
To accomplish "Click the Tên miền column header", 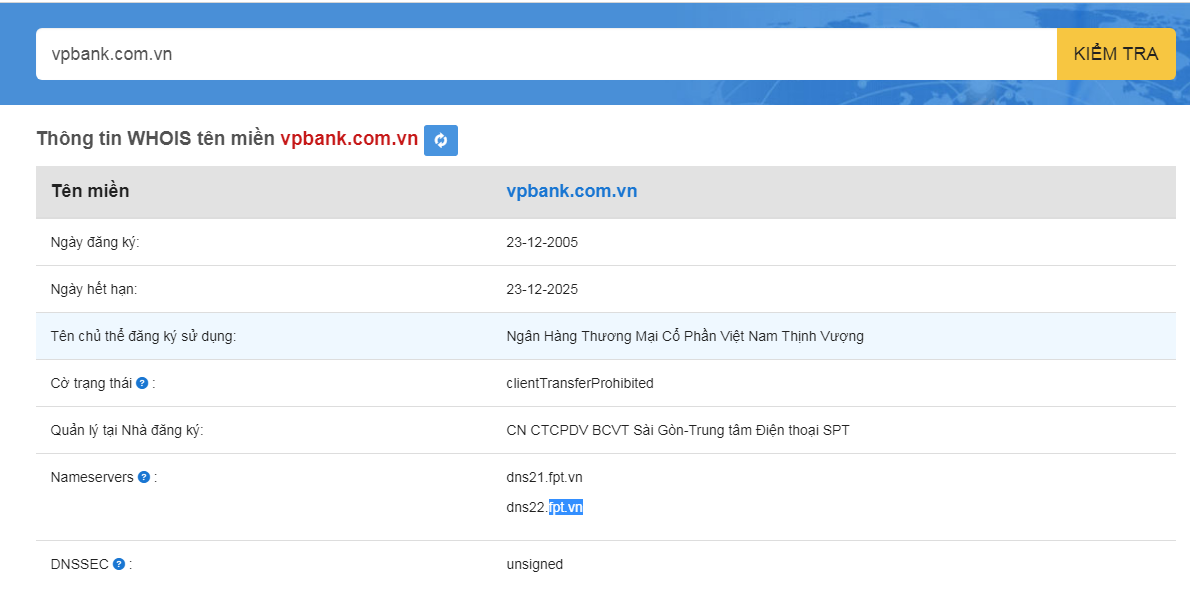I will pos(90,191).
